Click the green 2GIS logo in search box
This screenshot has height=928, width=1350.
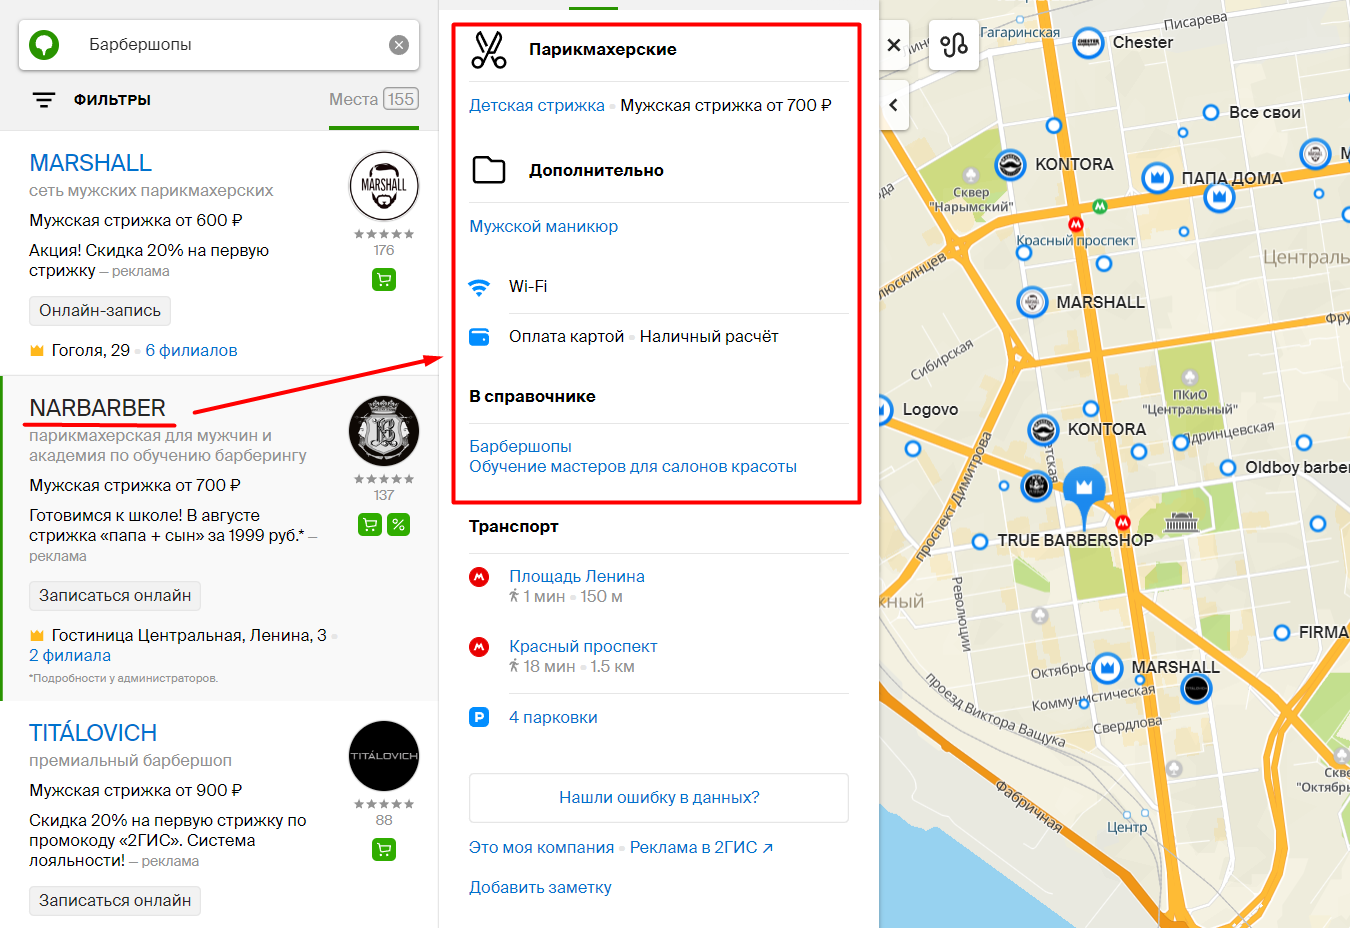click(44, 45)
